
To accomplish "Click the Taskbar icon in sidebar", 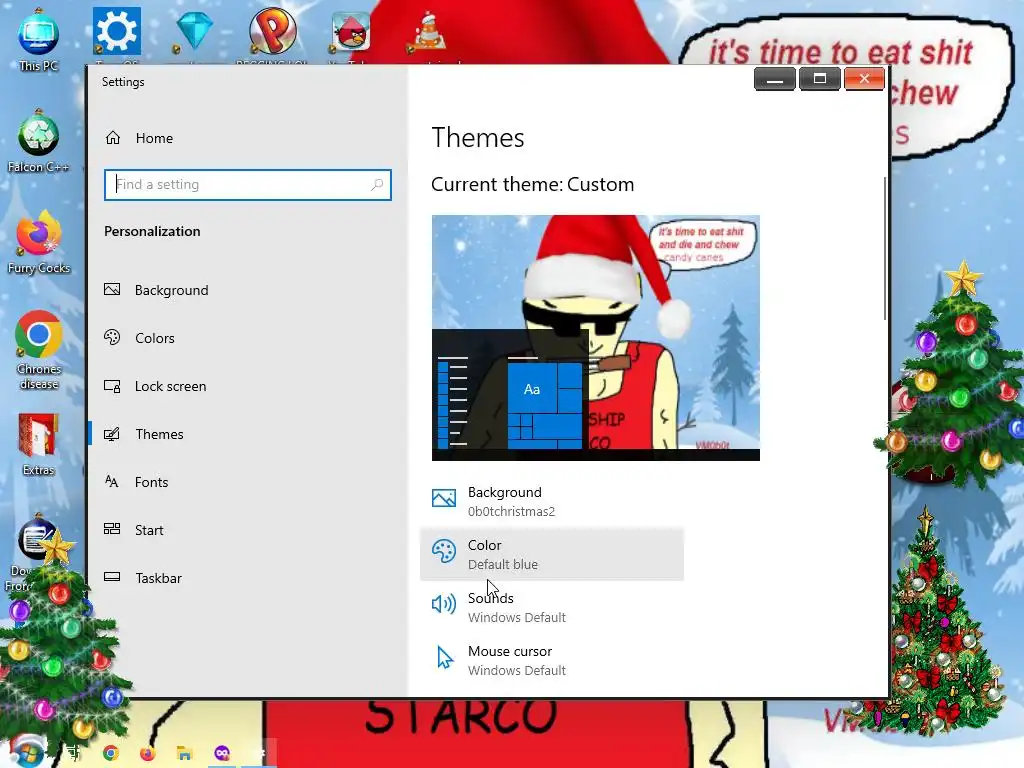I will (x=112, y=577).
